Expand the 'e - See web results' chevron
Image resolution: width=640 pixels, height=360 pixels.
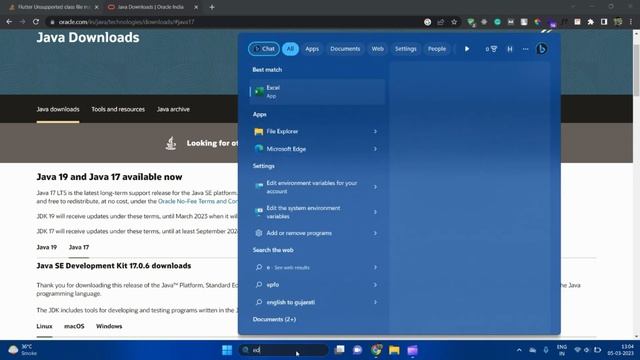[375, 267]
